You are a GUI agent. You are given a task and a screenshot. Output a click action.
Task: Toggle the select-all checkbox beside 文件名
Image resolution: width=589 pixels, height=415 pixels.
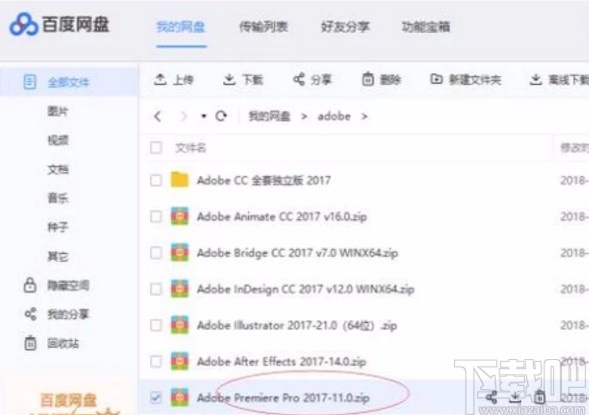pyautogui.click(x=156, y=148)
